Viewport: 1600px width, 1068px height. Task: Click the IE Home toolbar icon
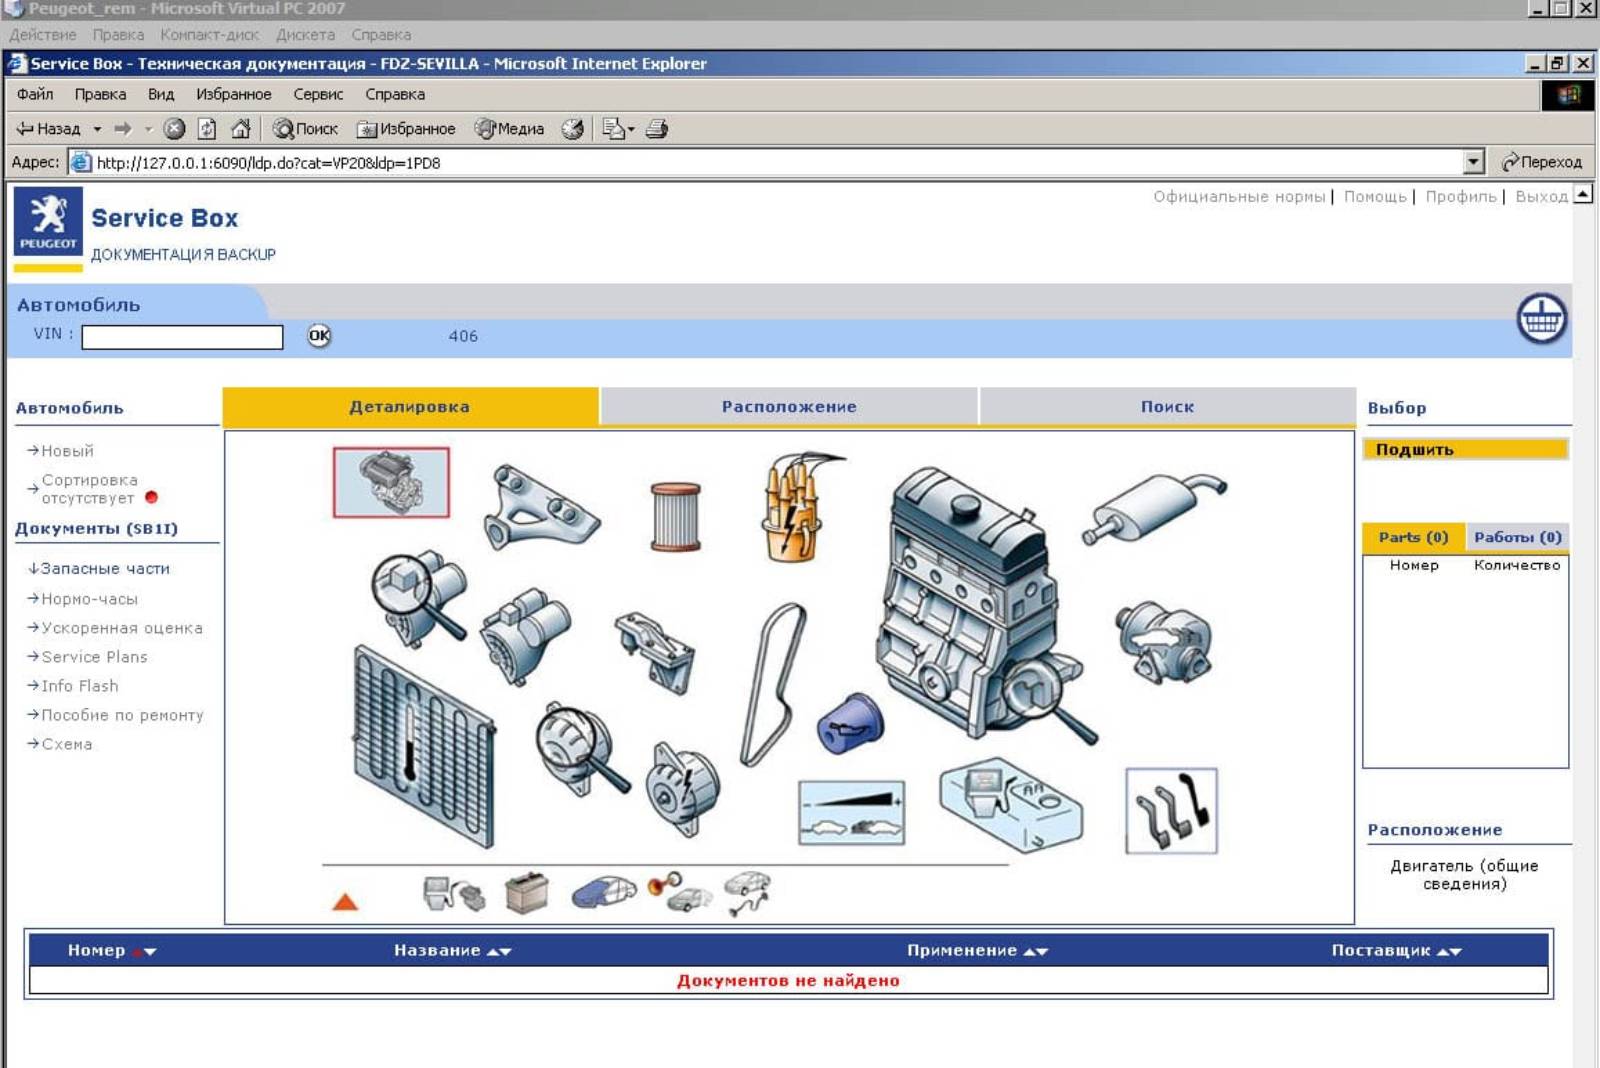point(240,129)
